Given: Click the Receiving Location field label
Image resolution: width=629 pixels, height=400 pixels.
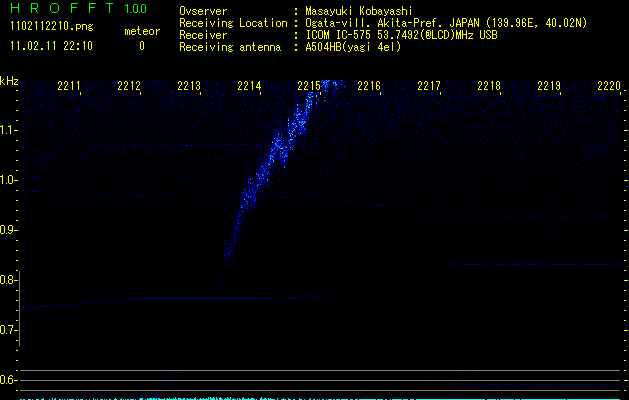Looking at the screenshot, I should pyautogui.click(x=233, y=23).
